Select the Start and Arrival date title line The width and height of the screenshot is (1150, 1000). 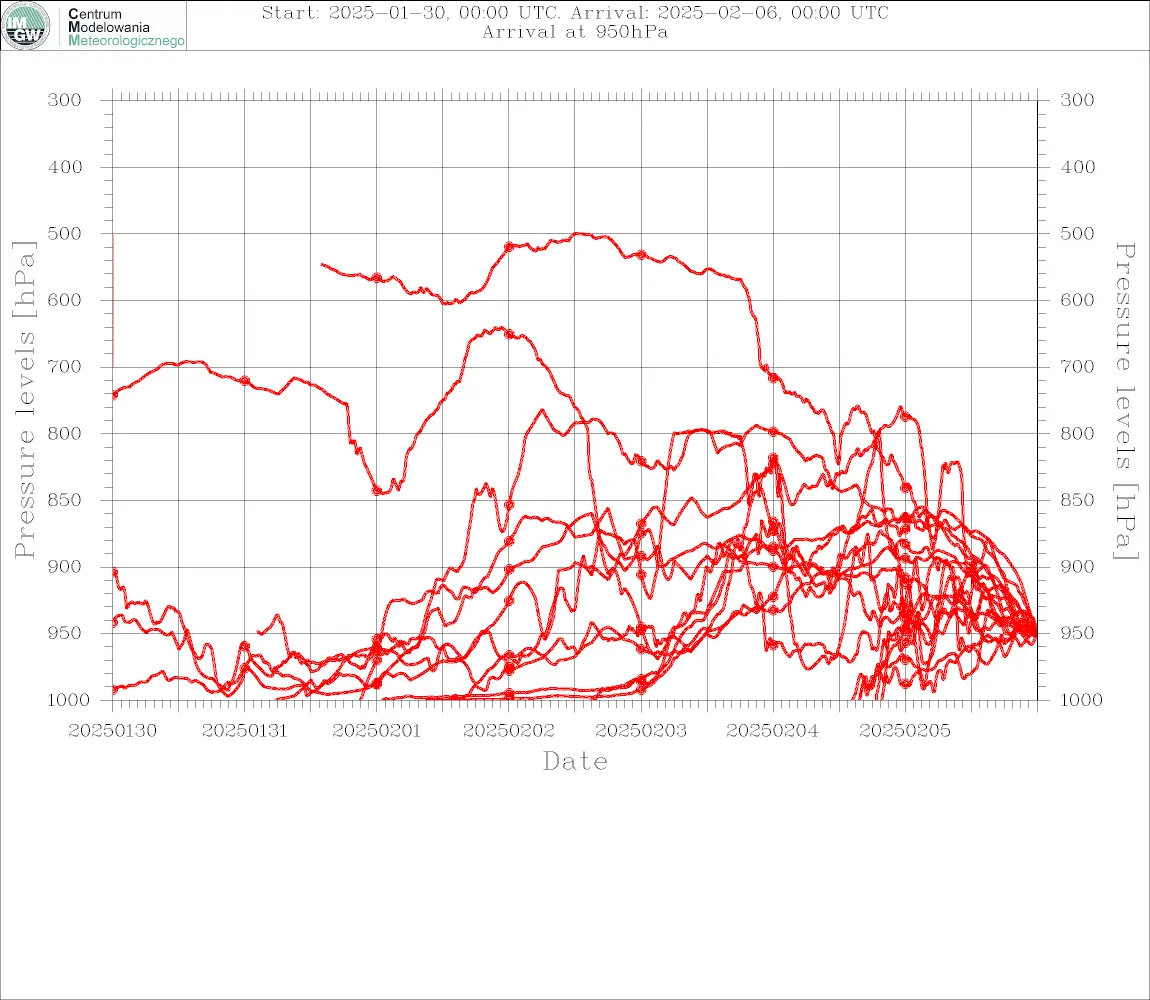(x=575, y=13)
